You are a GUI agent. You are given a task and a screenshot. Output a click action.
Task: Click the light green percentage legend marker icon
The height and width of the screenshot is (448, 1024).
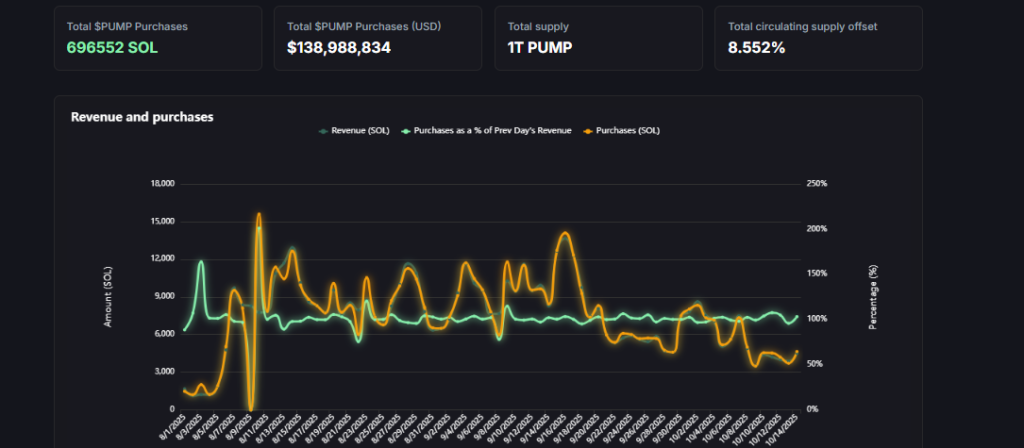(x=406, y=131)
